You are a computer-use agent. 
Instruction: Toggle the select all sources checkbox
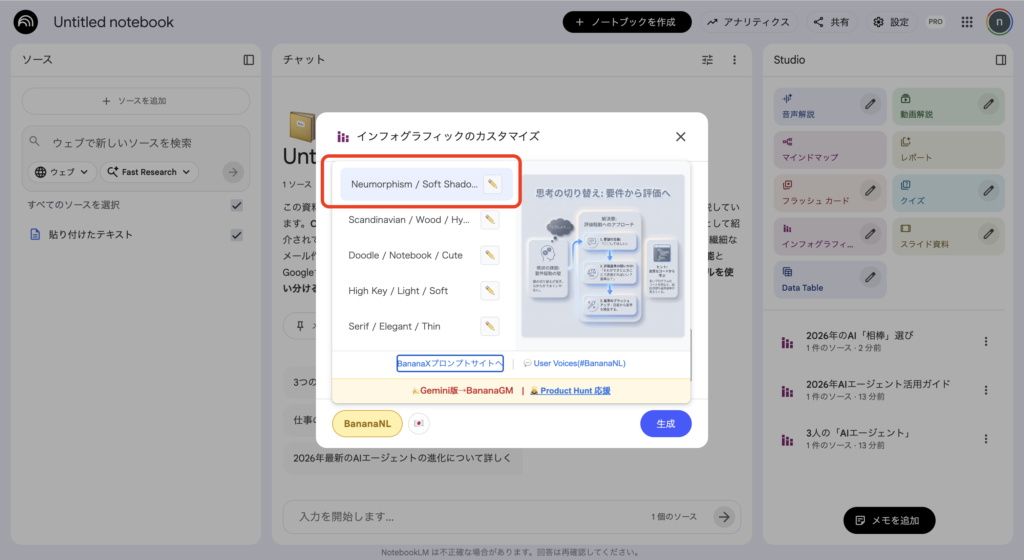click(237, 205)
